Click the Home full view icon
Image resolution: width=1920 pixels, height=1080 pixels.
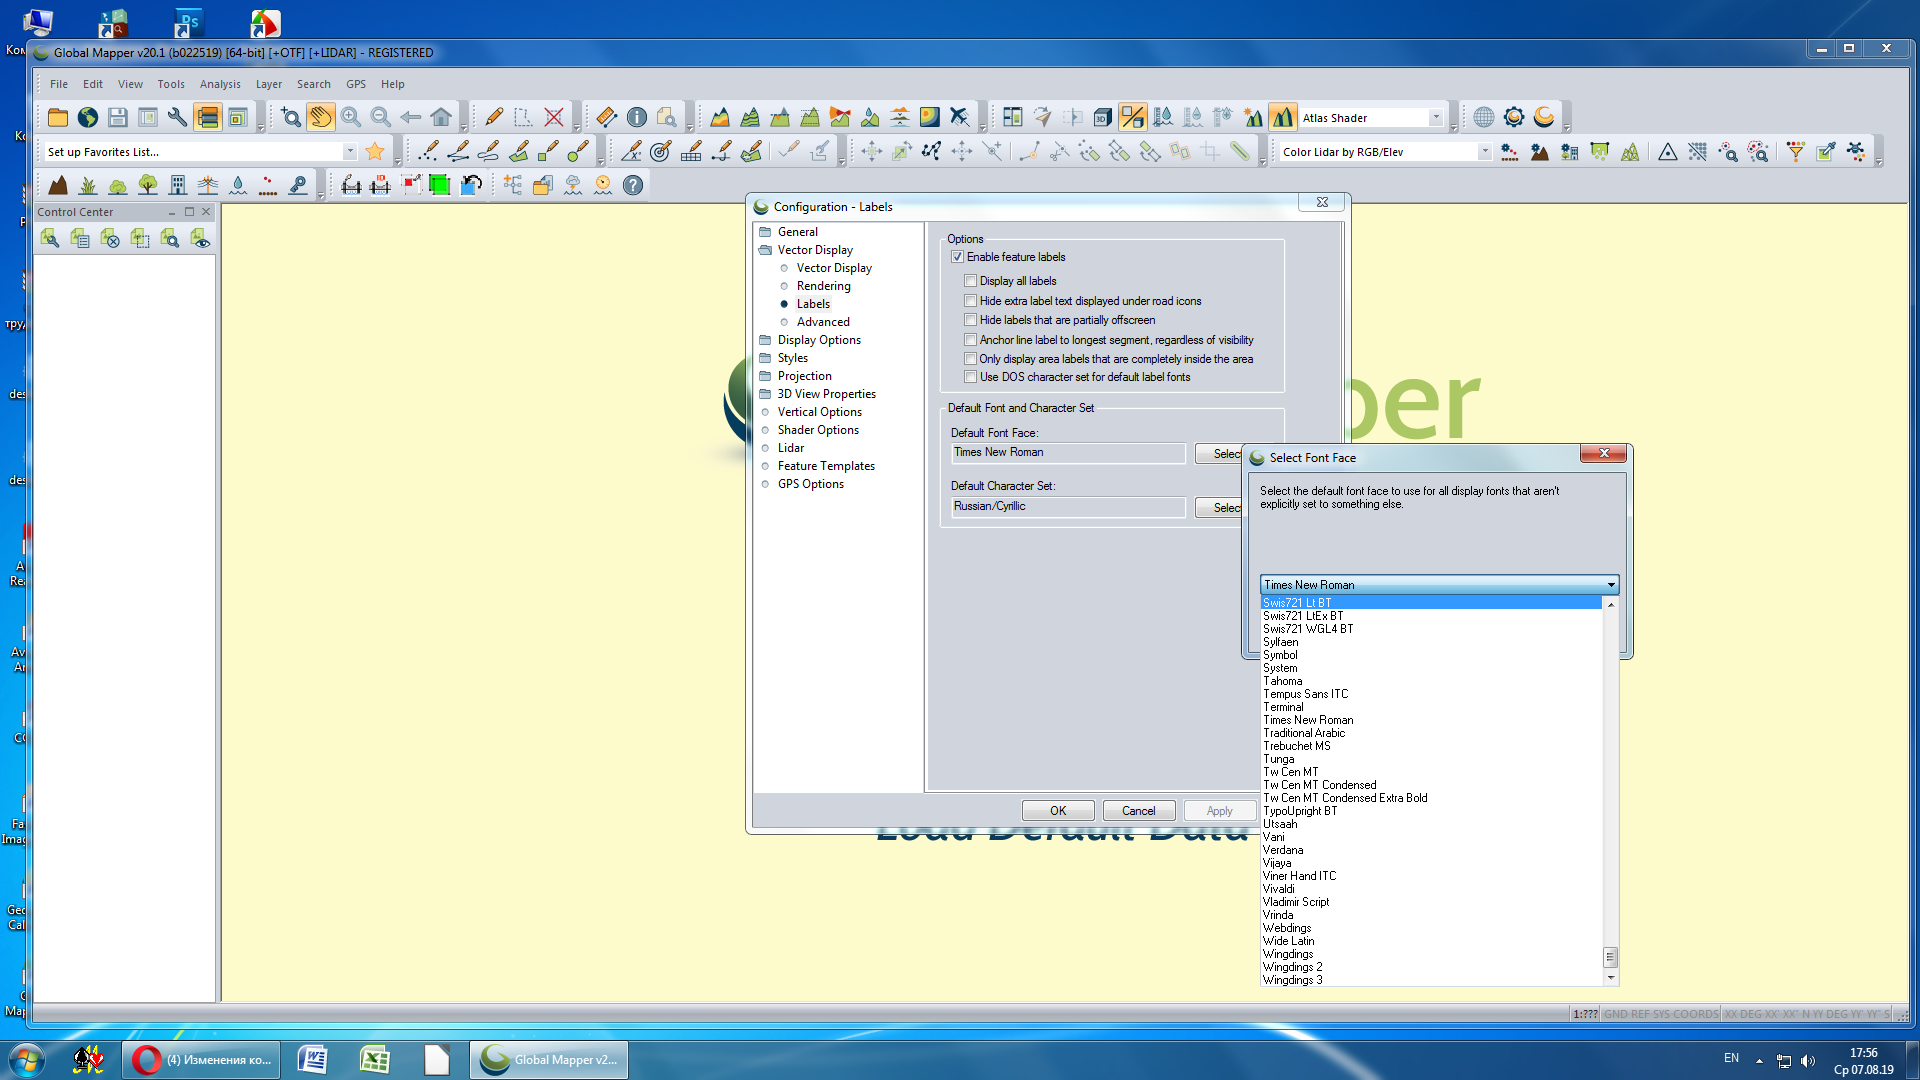(441, 118)
